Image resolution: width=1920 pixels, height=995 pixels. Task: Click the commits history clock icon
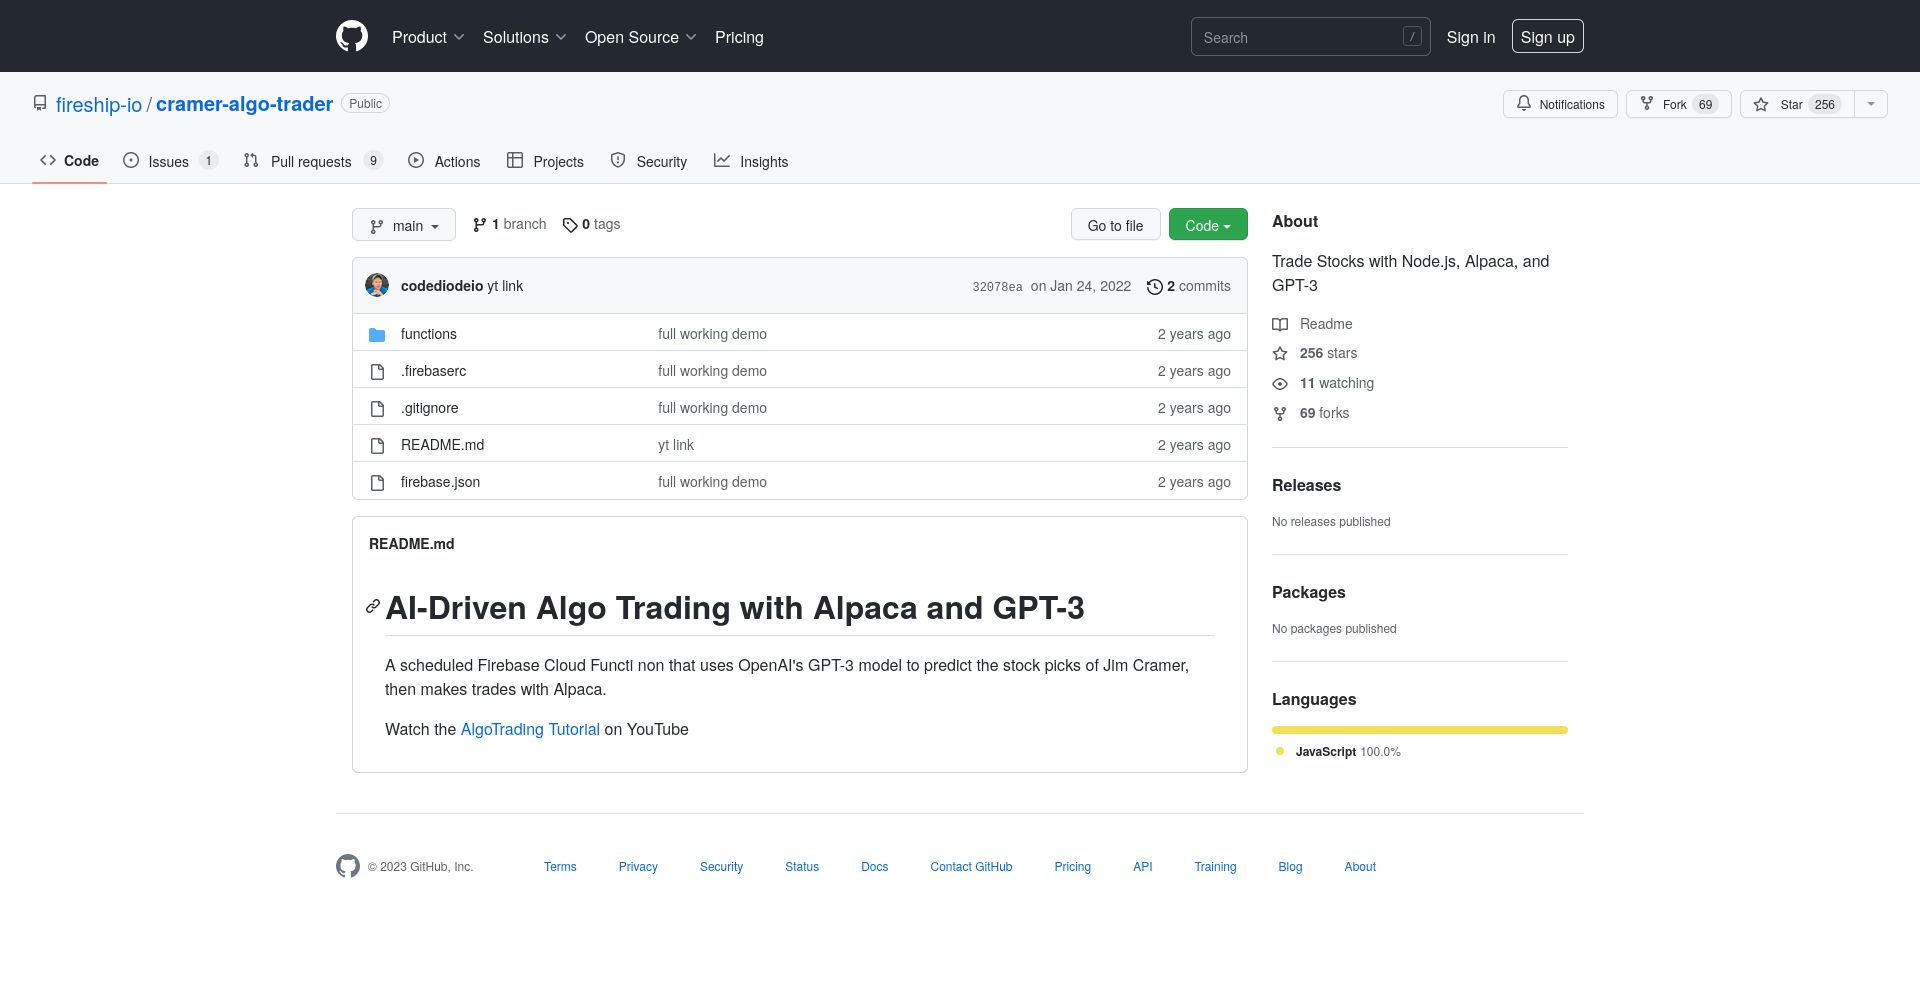(1154, 286)
